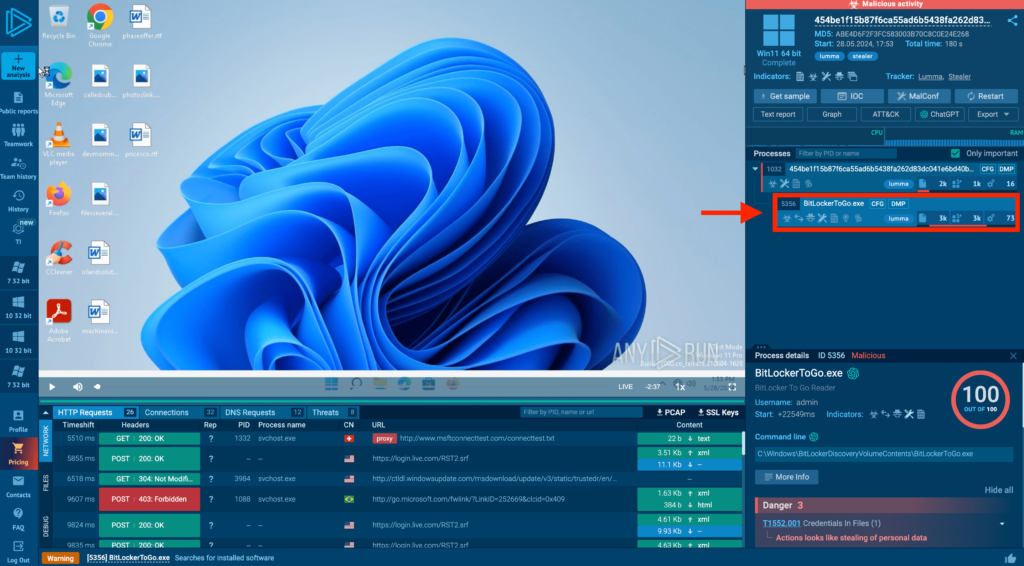Image resolution: width=1024 pixels, height=566 pixels.
Task: Click the More Info button
Action: pyautogui.click(x=786, y=477)
